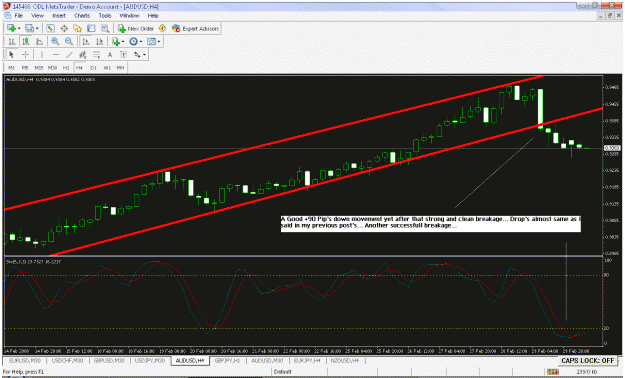
Task: Select the Trendline drawing tool
Action: 69,55
